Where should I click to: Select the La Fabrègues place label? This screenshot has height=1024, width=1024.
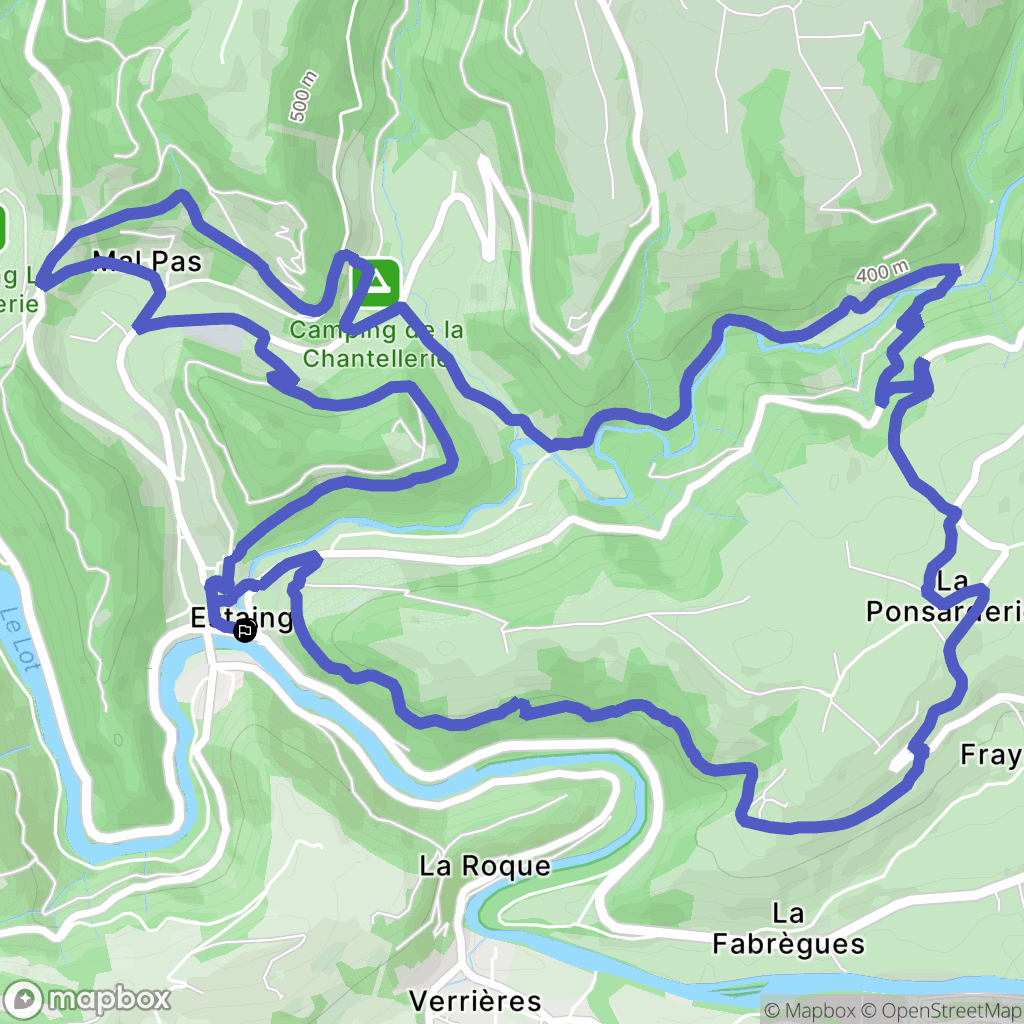788,929
